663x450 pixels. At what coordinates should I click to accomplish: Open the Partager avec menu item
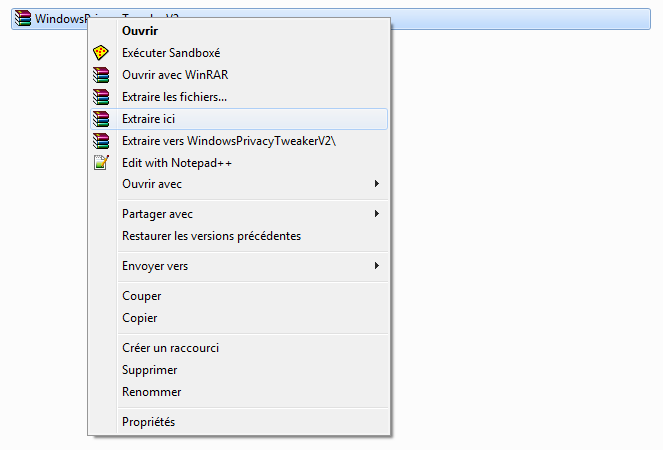click(239, 214)
